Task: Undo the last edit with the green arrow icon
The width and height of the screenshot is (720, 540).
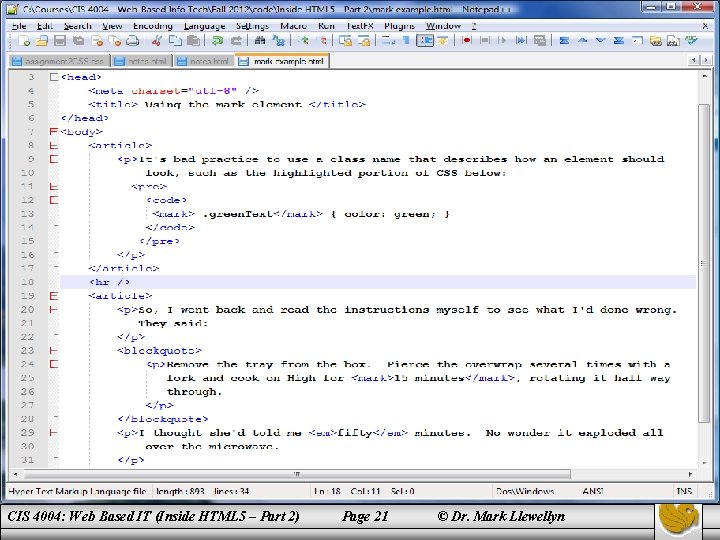Action: pos(217,41)
